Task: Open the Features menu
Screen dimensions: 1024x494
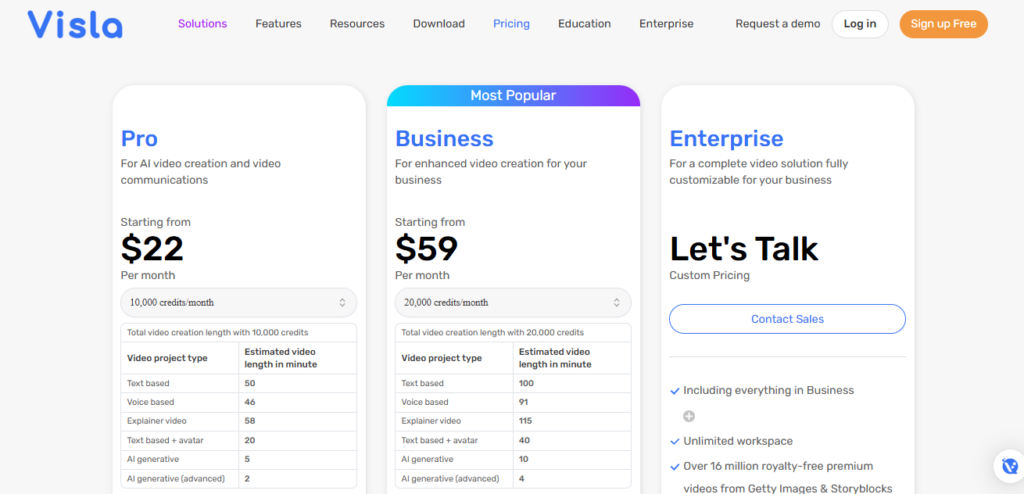Action: [278, 24]
